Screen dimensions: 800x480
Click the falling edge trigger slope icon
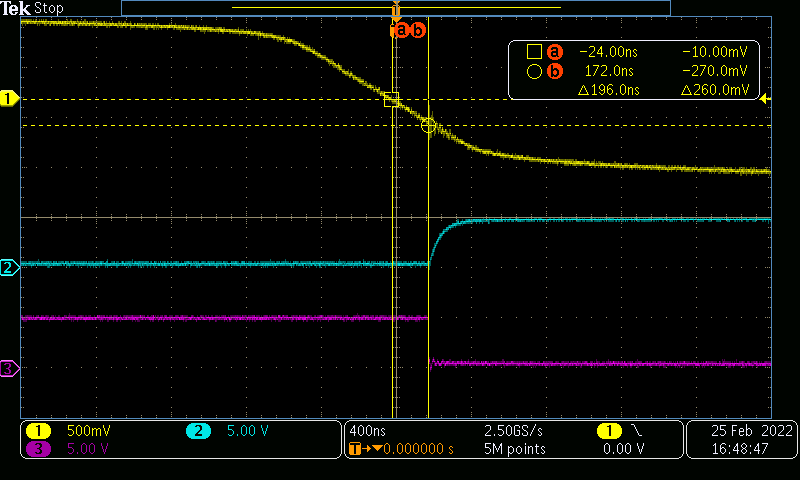tap(638, 430)
